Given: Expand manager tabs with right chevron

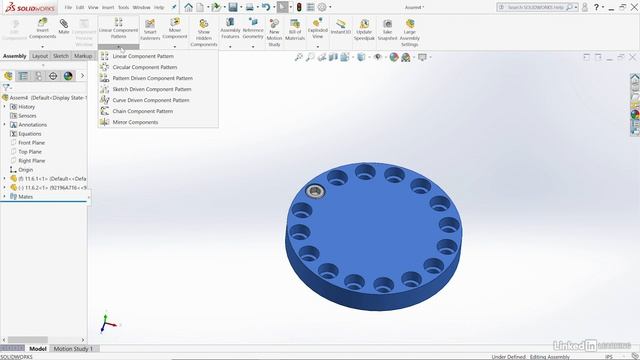Looking at the screenshot, I should click(x=82, y=76).
